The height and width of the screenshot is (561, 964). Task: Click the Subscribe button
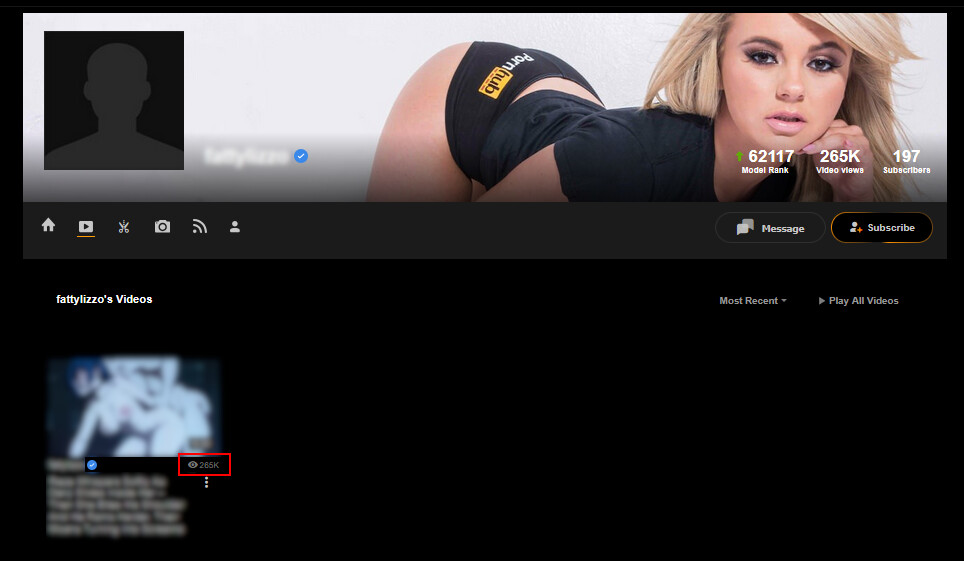click(x=882, y=228)
